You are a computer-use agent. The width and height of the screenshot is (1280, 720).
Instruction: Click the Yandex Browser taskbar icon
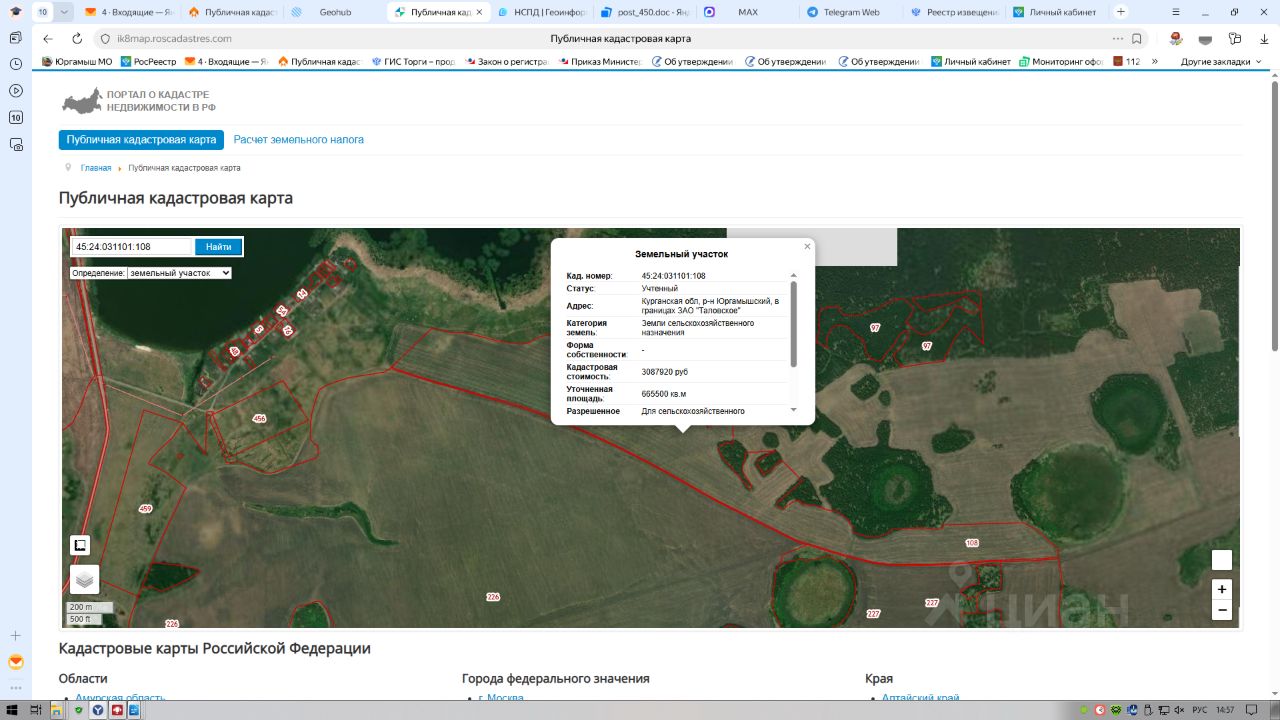pos(98,710)
